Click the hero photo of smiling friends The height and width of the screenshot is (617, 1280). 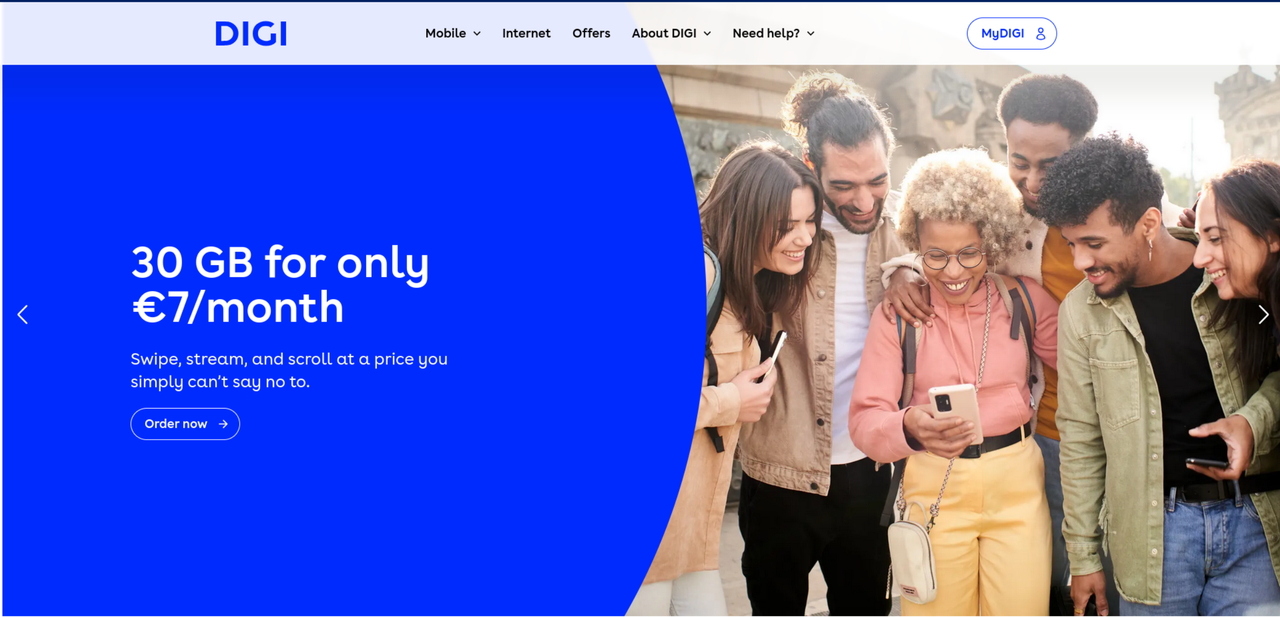(960, 340)
